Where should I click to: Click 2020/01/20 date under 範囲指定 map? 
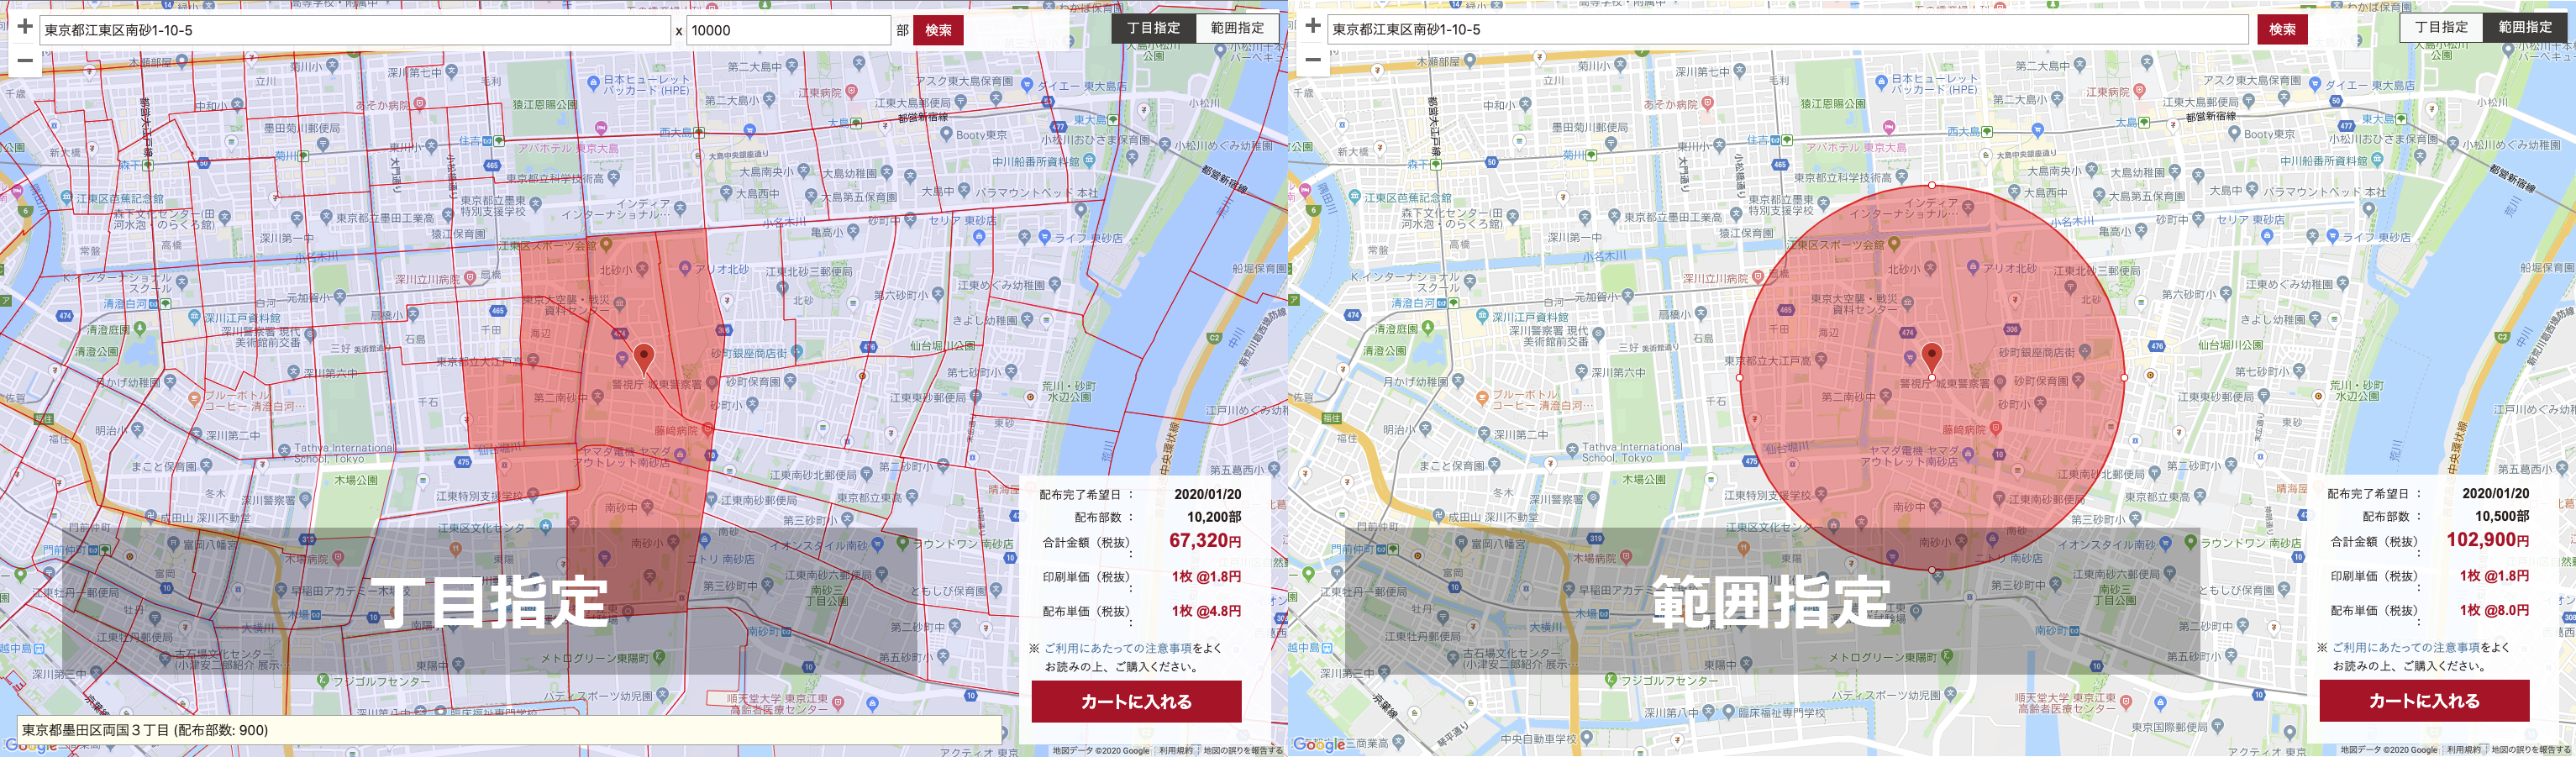2495,493
